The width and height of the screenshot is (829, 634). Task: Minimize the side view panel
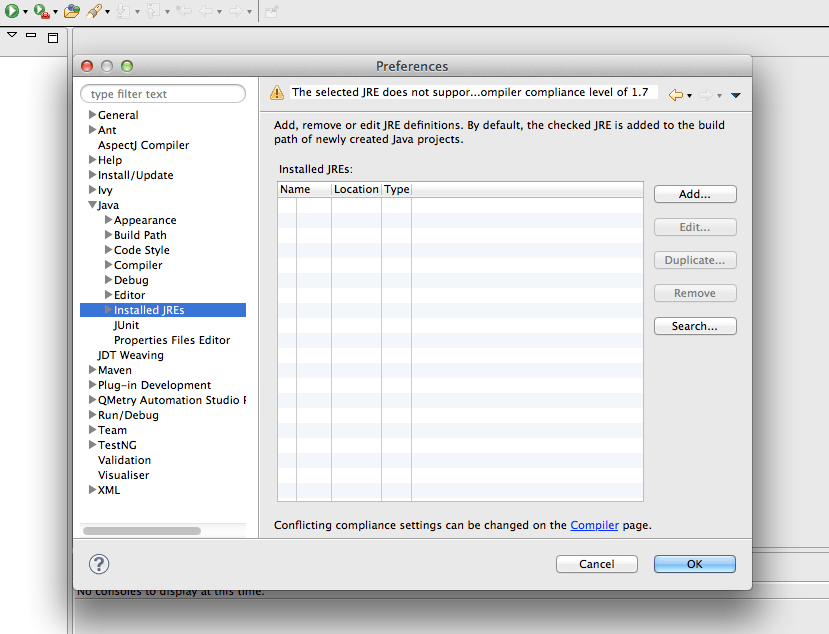31,35
